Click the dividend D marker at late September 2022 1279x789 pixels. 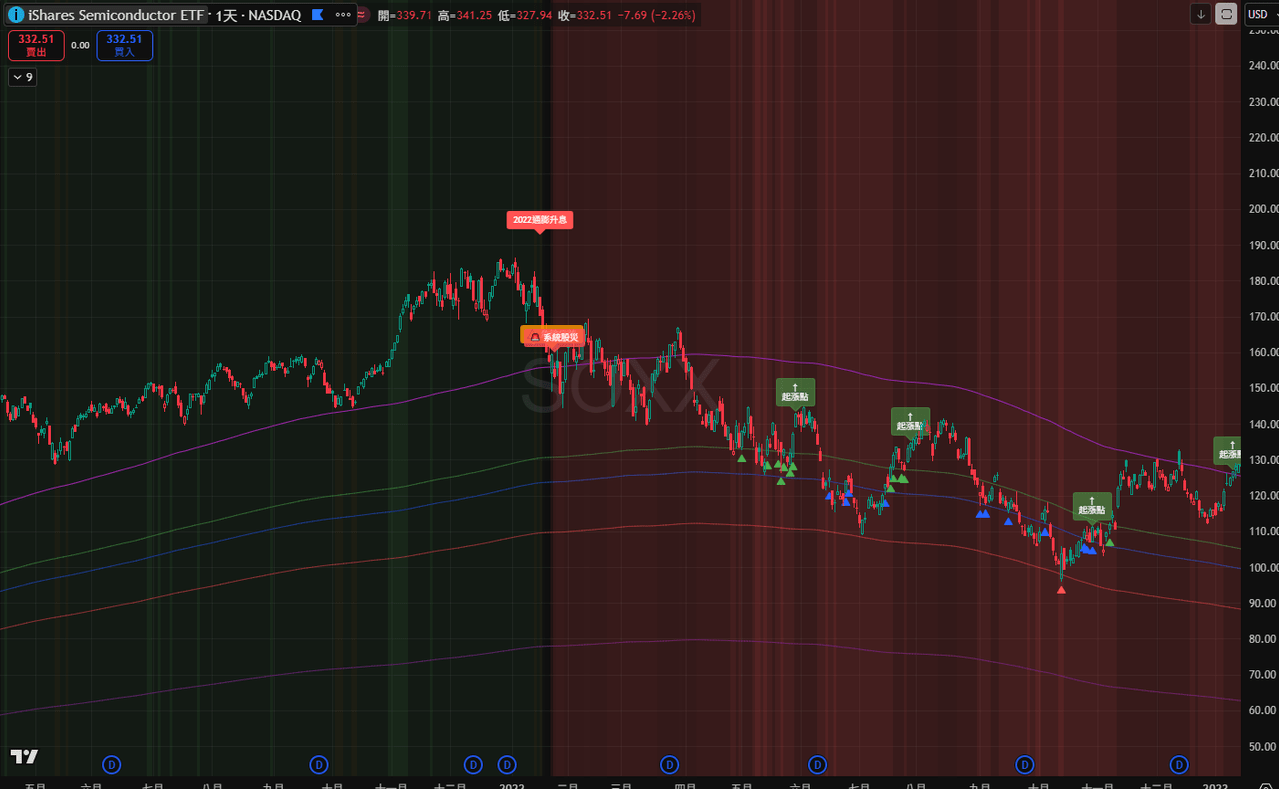click(x=1025, y=765)
